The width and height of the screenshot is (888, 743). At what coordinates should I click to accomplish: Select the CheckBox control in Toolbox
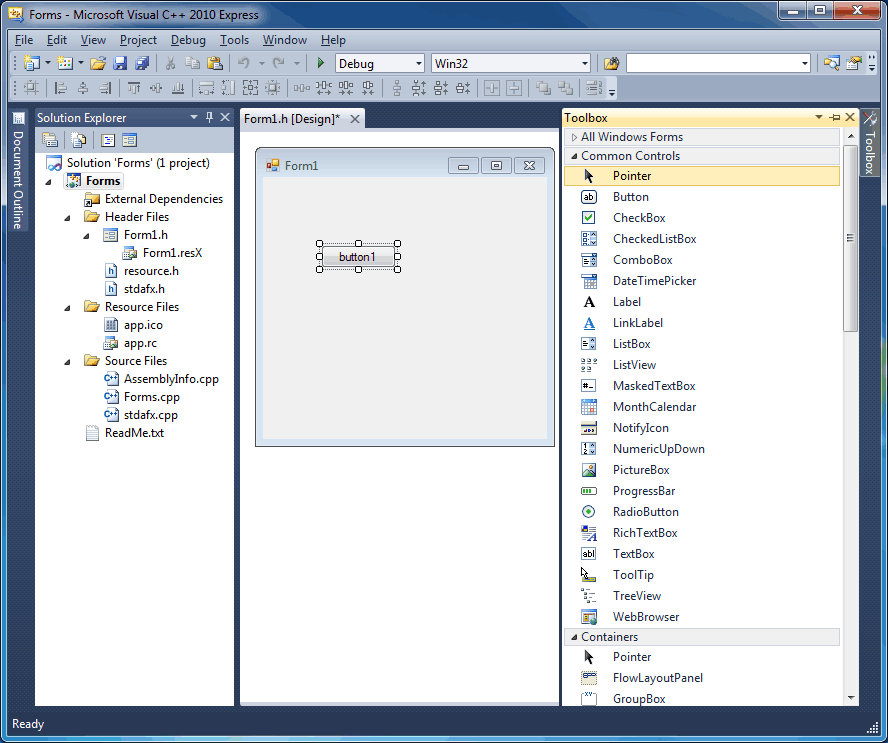pos(702,217)
